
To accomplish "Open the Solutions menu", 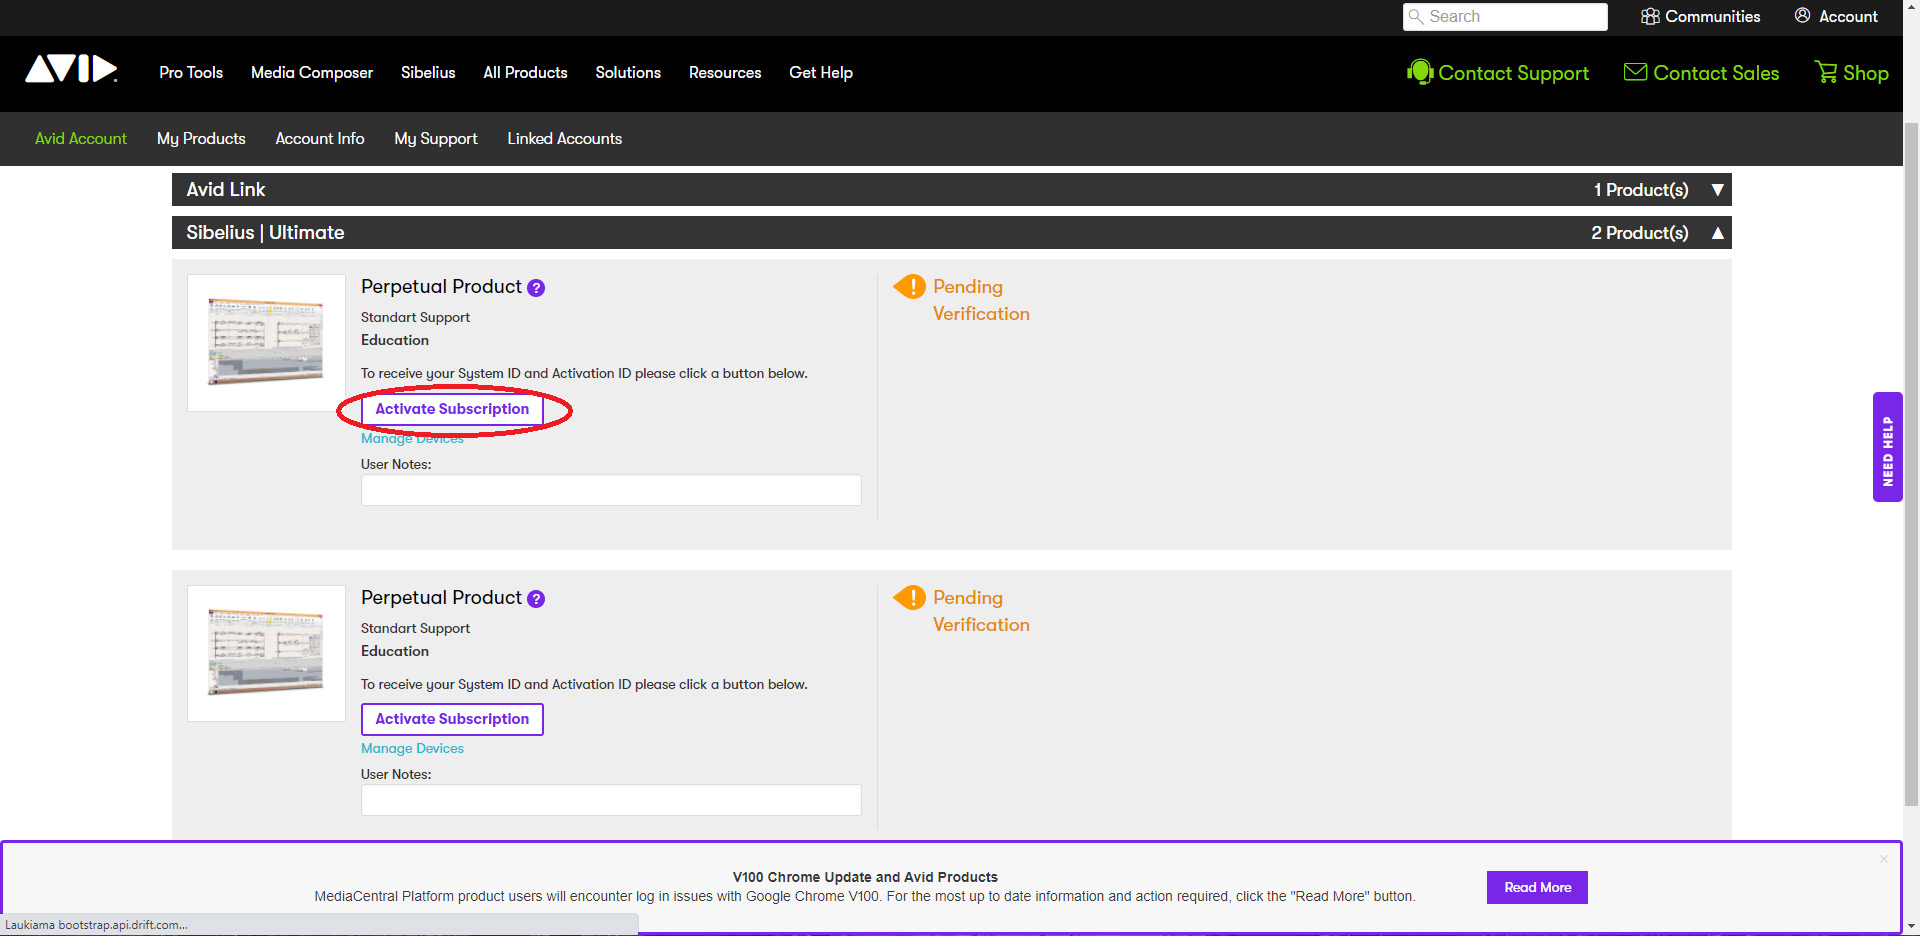I will (x=628, y=73).
